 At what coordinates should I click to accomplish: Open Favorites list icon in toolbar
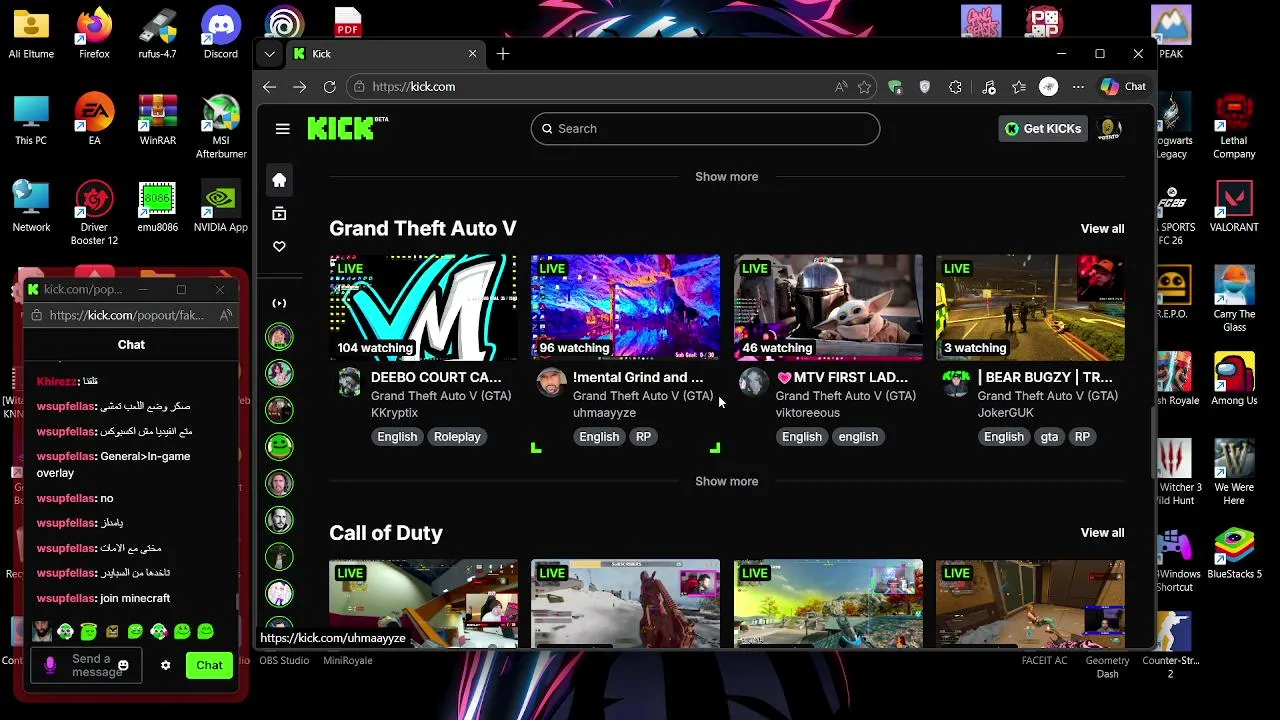[1018, 87]
